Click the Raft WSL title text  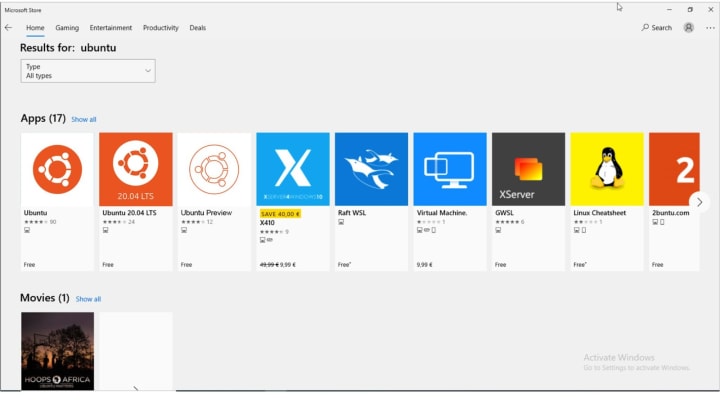pos(352,213)
